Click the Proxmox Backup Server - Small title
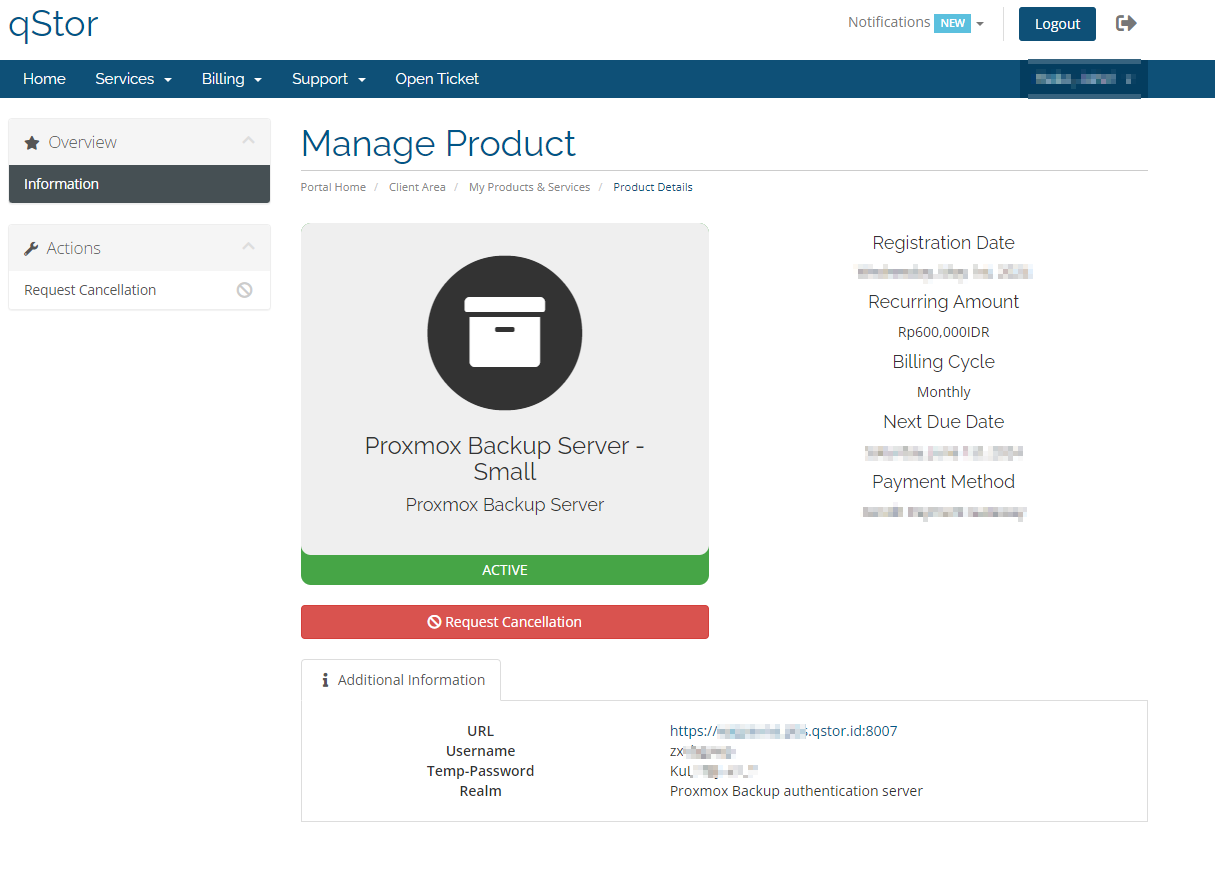This screenshot has height=877, width=1215. 505,458
